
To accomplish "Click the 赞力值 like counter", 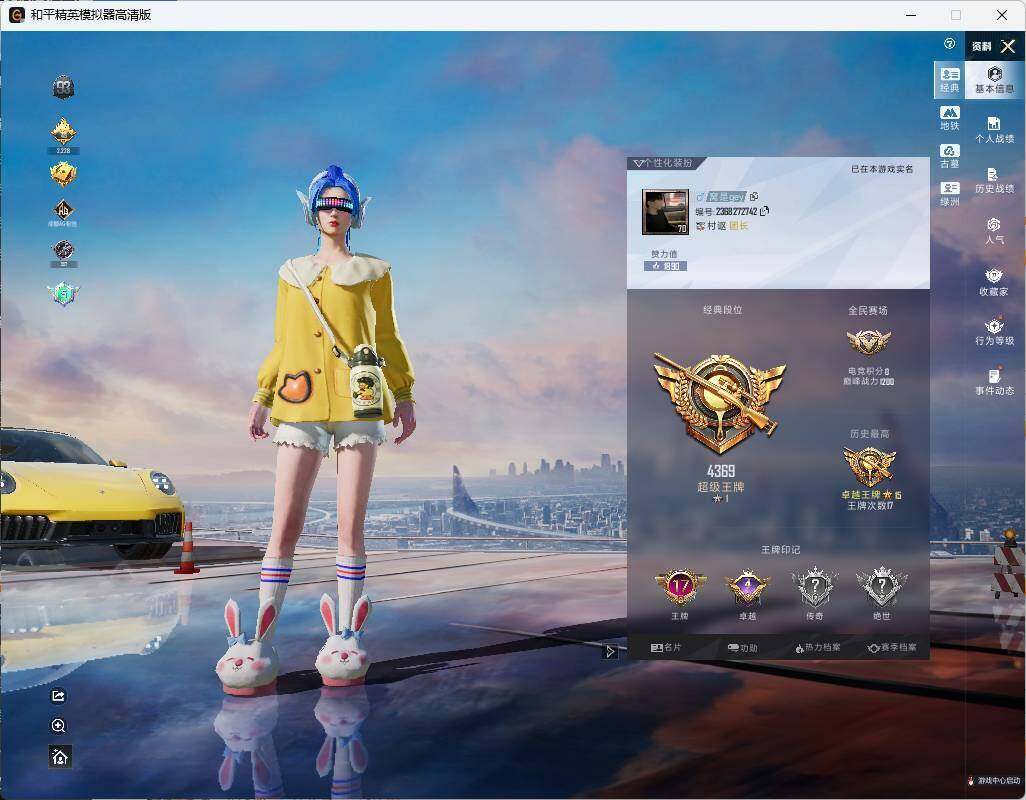I will coord(665,266).
